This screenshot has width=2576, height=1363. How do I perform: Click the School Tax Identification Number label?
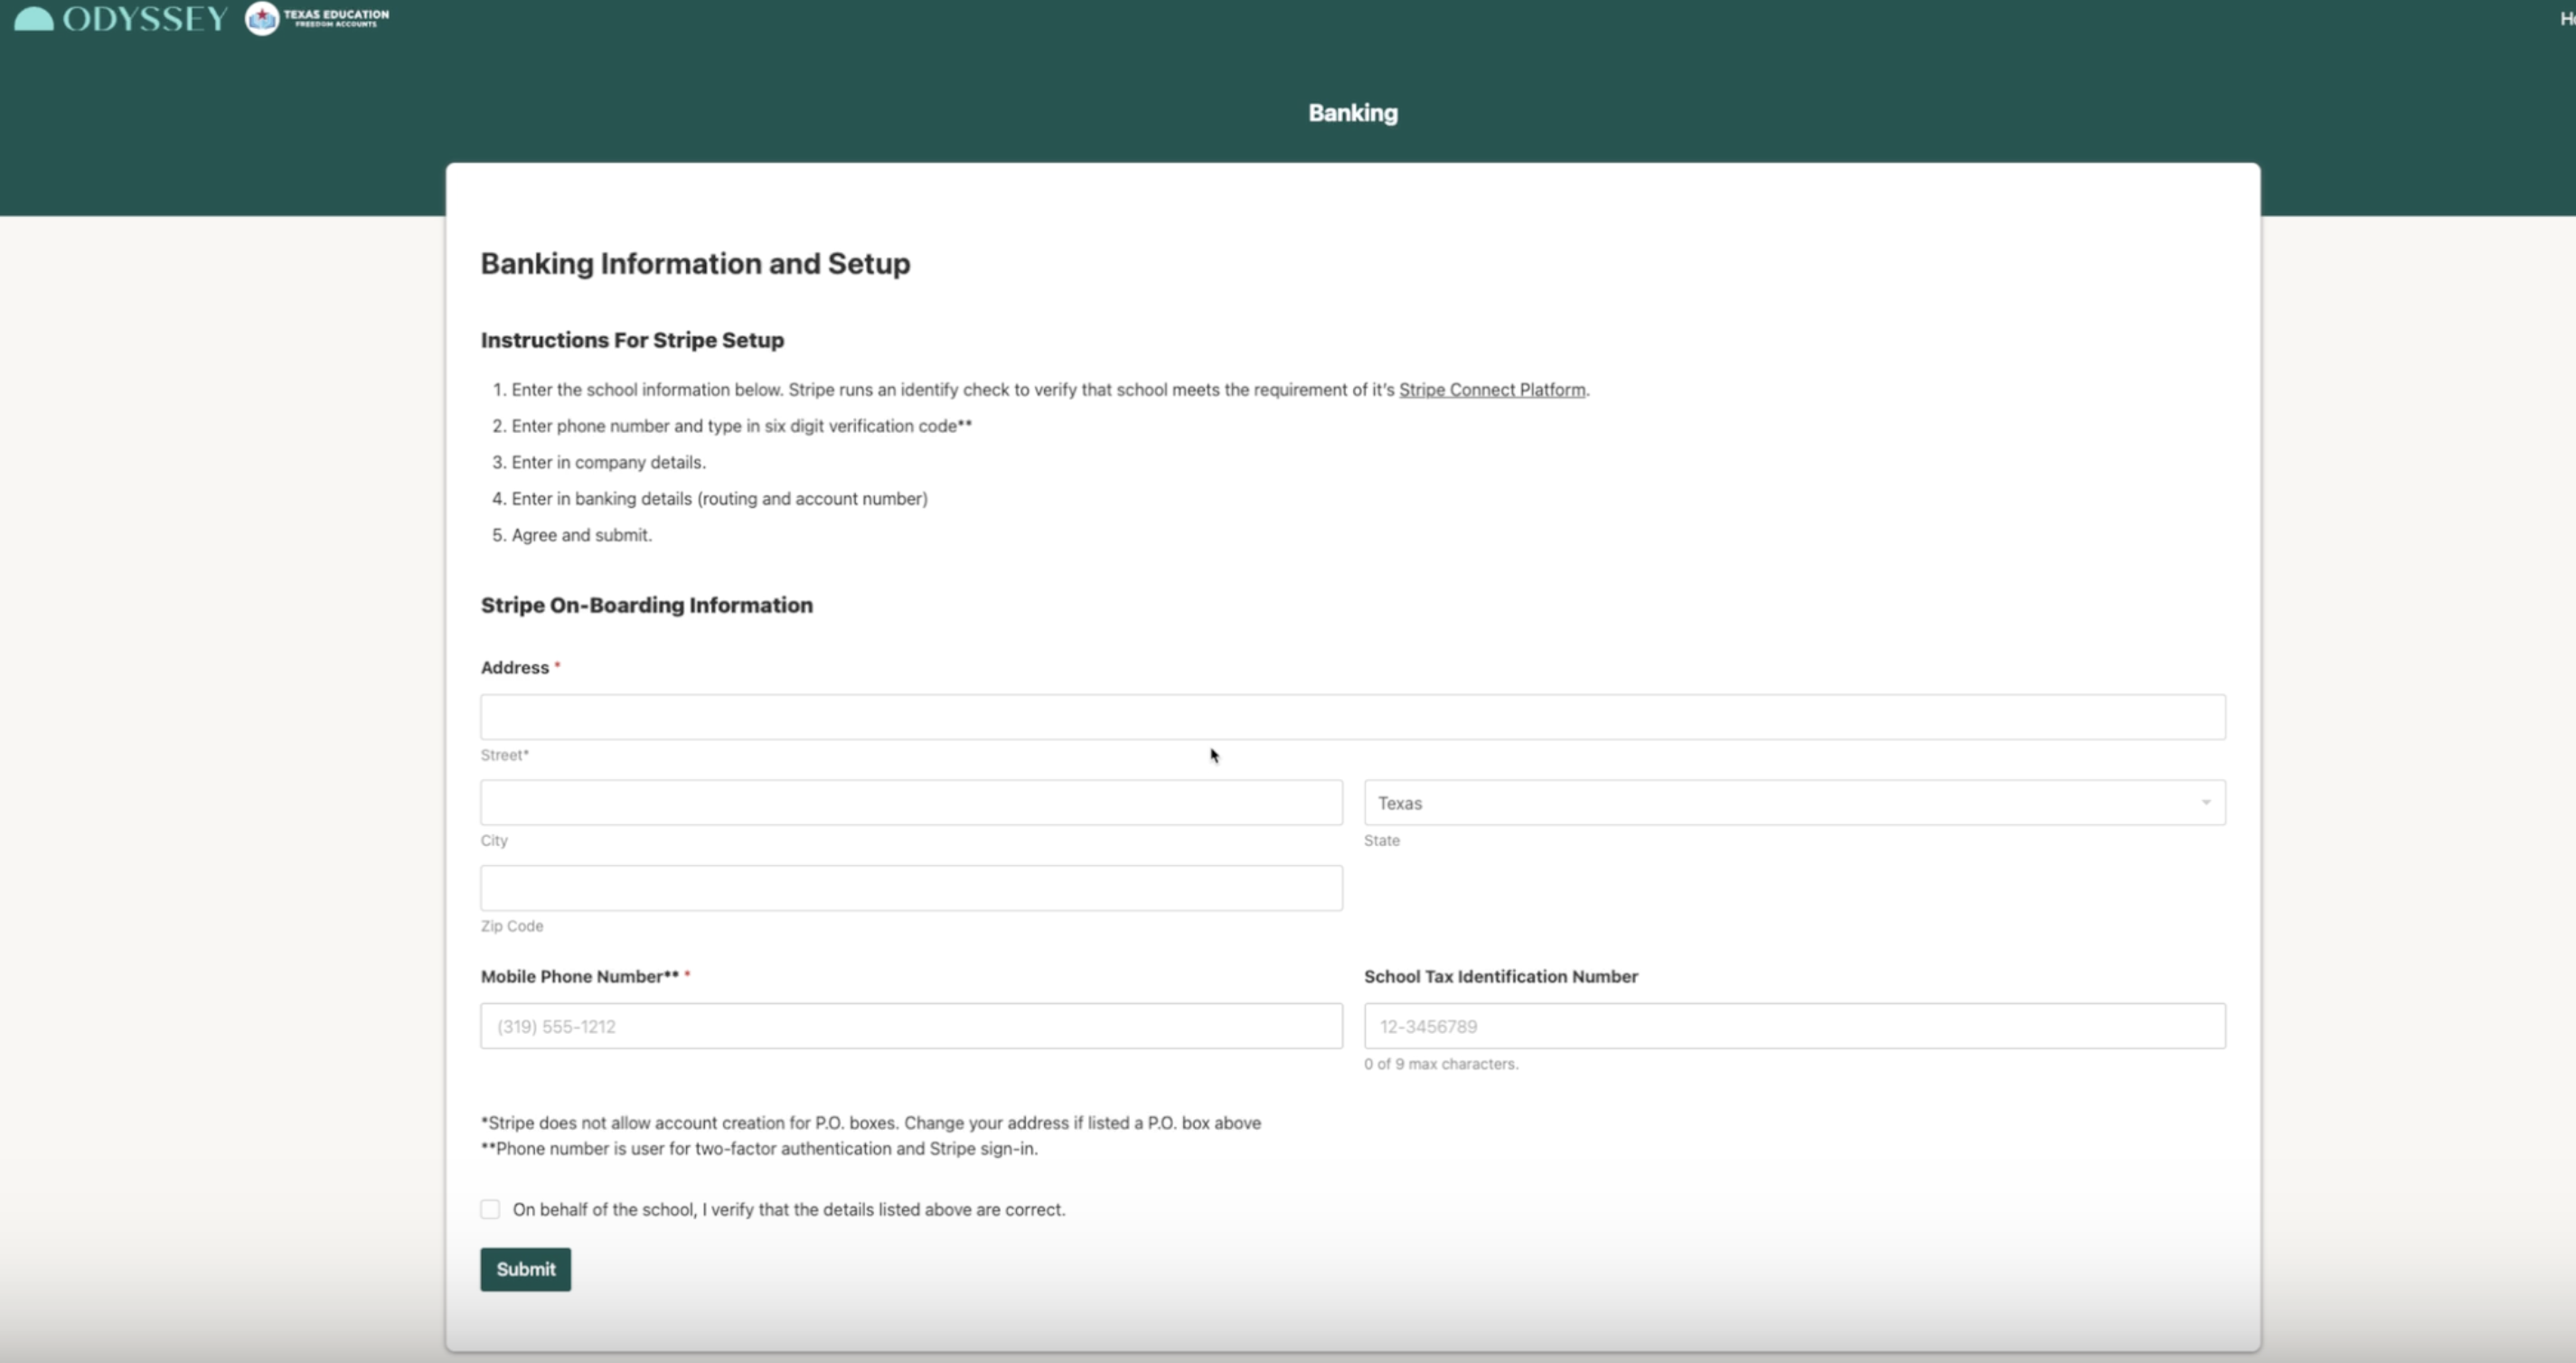pyautogui.click(x=1500, y=976)
